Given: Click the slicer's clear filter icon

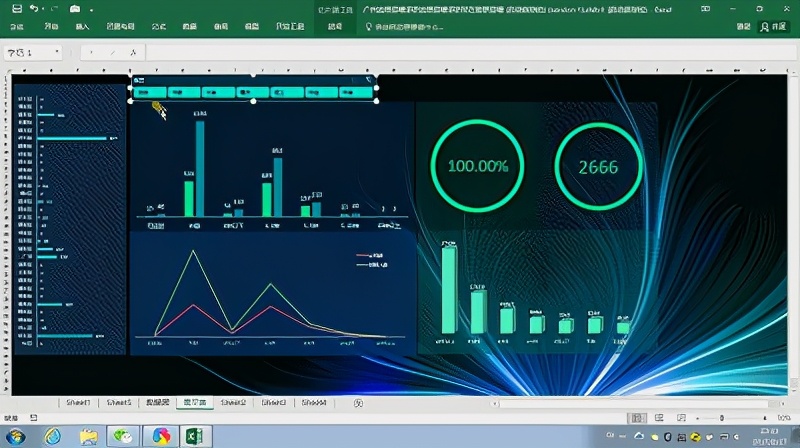Looking at the screenshot, I should [x=368, y=80].
